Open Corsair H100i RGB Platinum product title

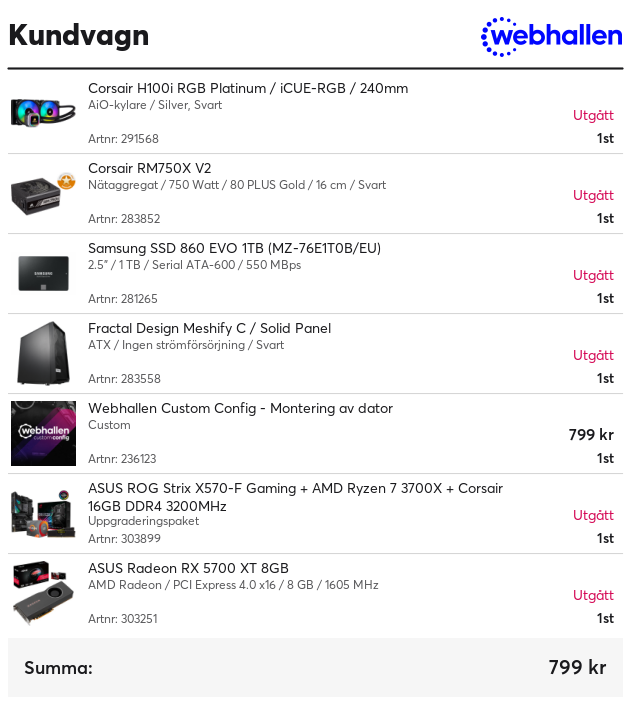click(248, 88)
